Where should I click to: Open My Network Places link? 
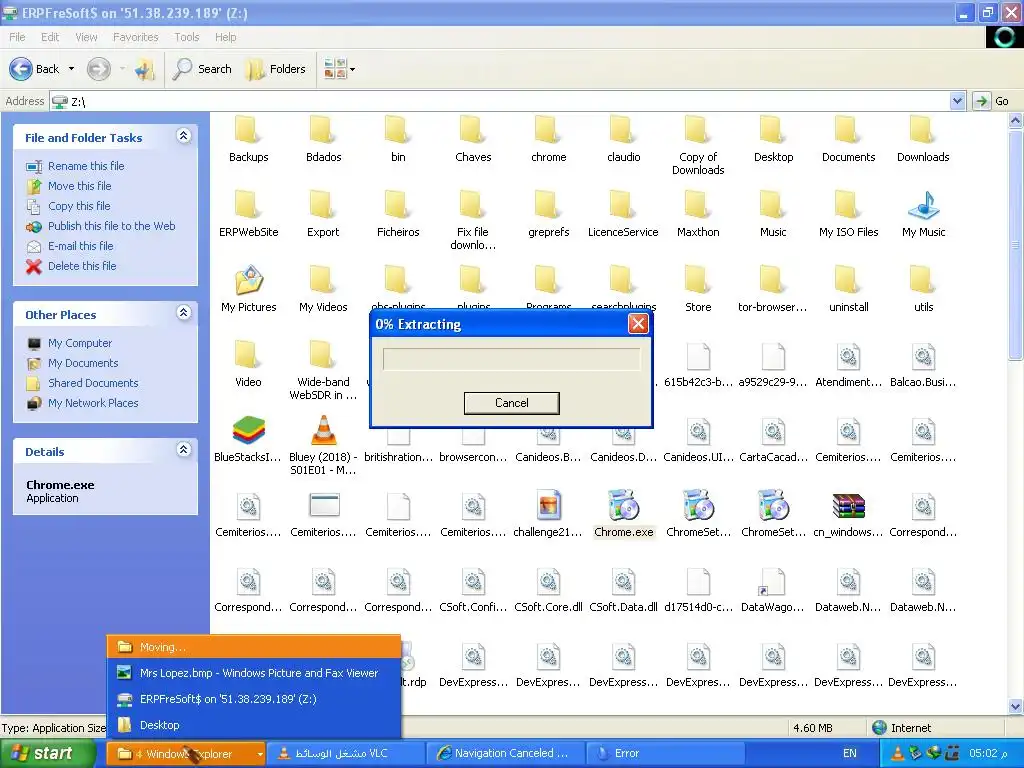tap(93, 403)
